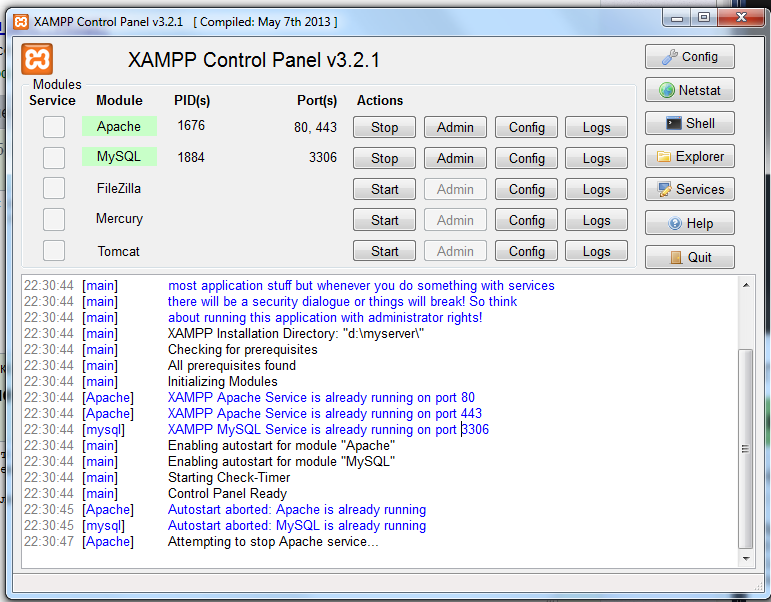
Task: Click log line 'All prerequisites found'
Action: 232,365
